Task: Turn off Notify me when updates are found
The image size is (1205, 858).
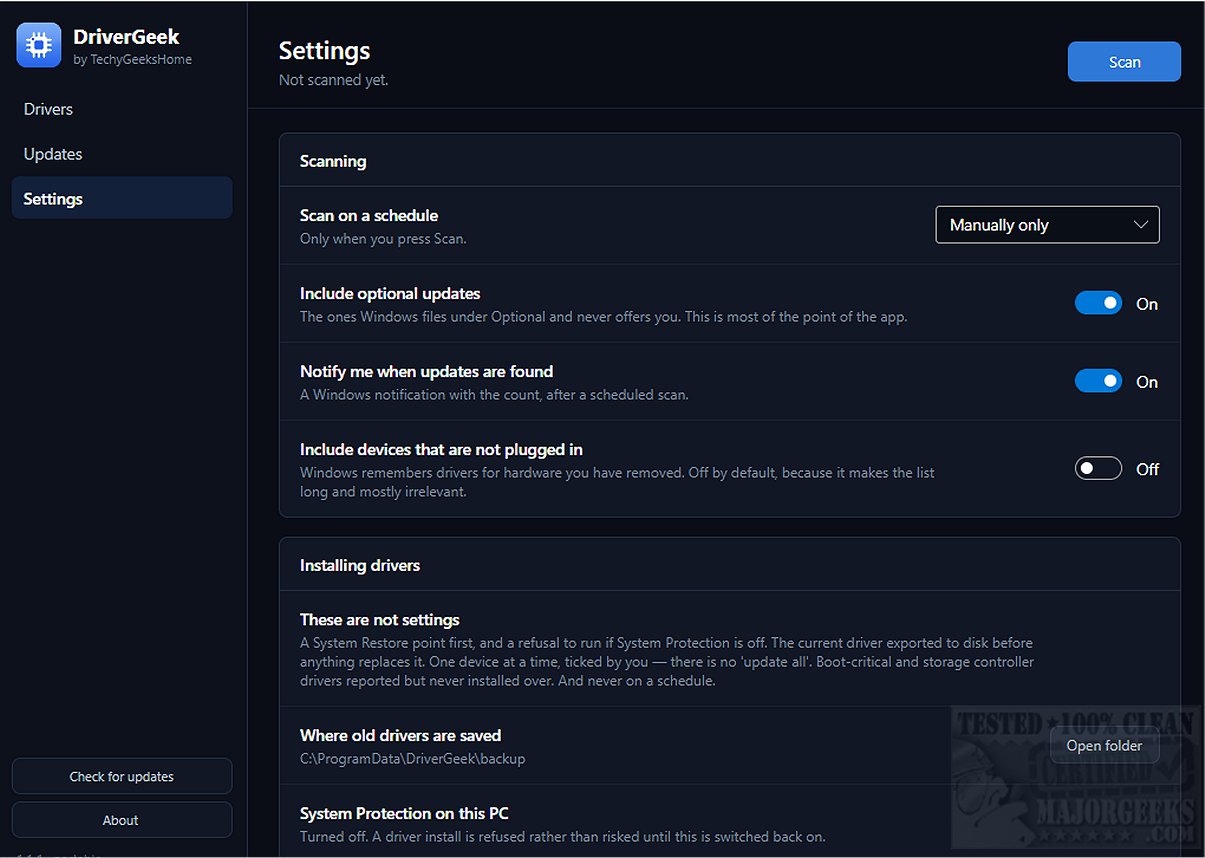Action: (1098, 381)
